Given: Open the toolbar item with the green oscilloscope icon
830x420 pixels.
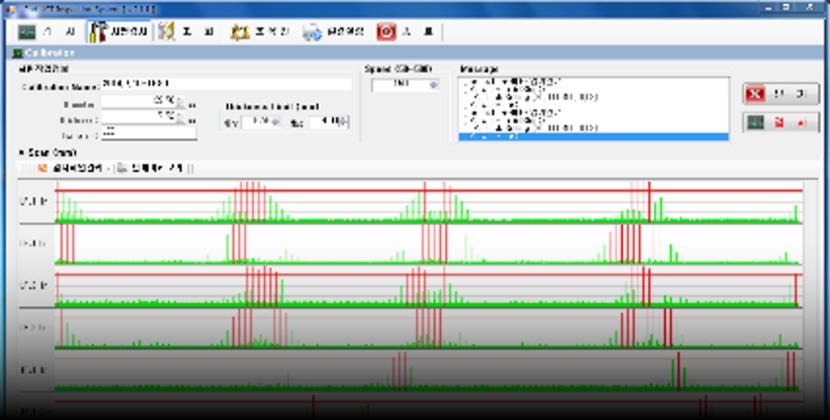Looking at the screenshot, I should coord(48,32).
